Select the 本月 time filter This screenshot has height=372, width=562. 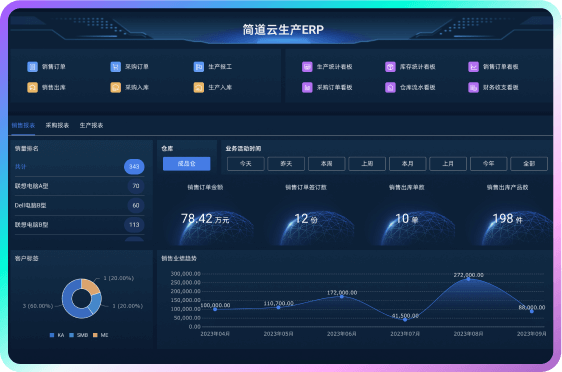point(408,164)
